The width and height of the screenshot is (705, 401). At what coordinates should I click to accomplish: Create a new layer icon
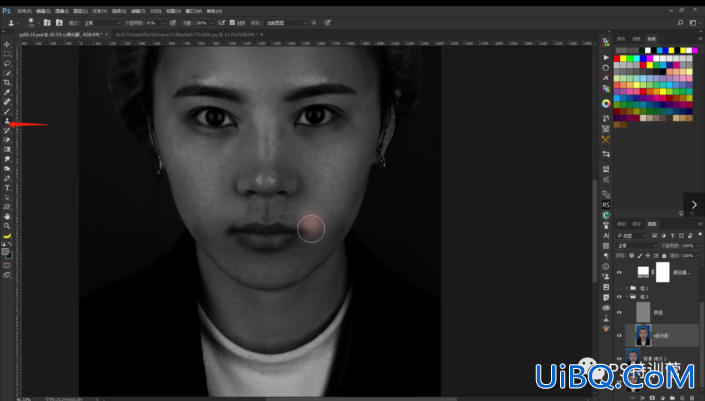682,398
